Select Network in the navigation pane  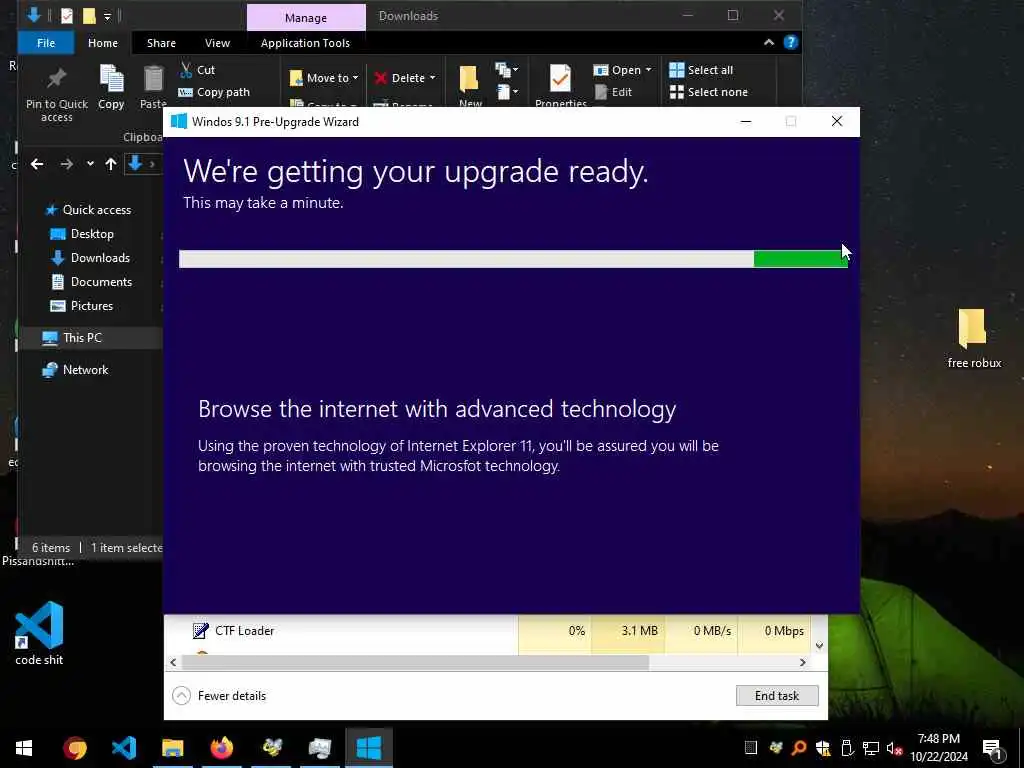[x=75, y=370]
